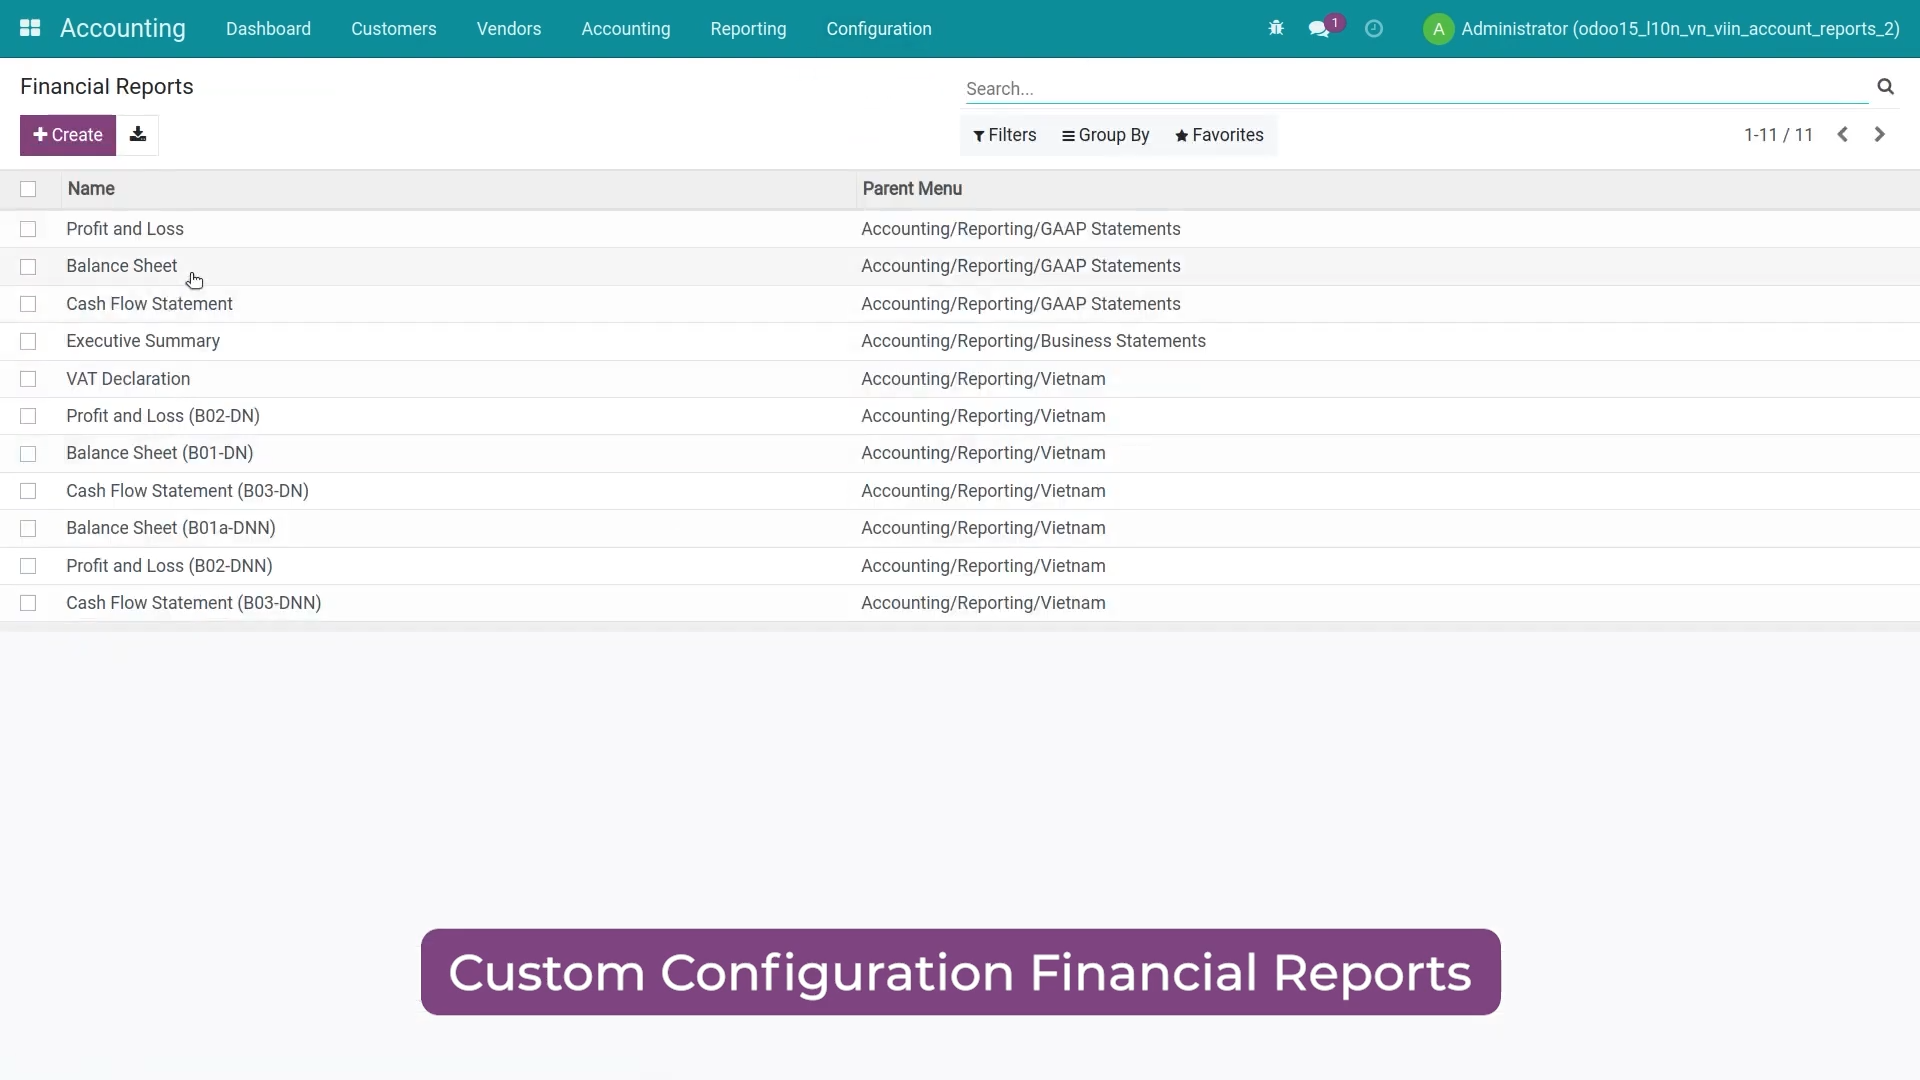Tick the Profit and Loss row checkbox
Screen dimensions: 1920x1080
(x=28, y=229)
